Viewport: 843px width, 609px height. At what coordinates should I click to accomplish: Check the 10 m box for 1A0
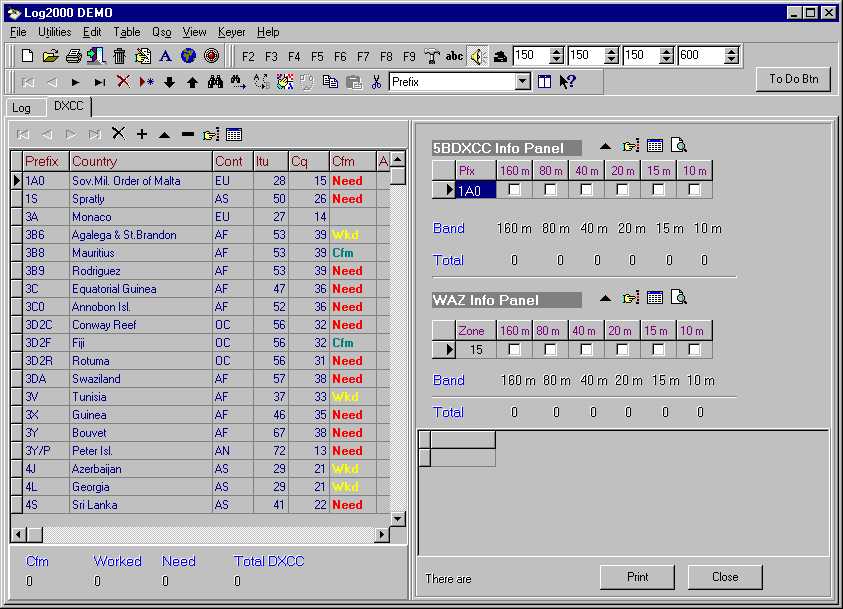(695, 190)
